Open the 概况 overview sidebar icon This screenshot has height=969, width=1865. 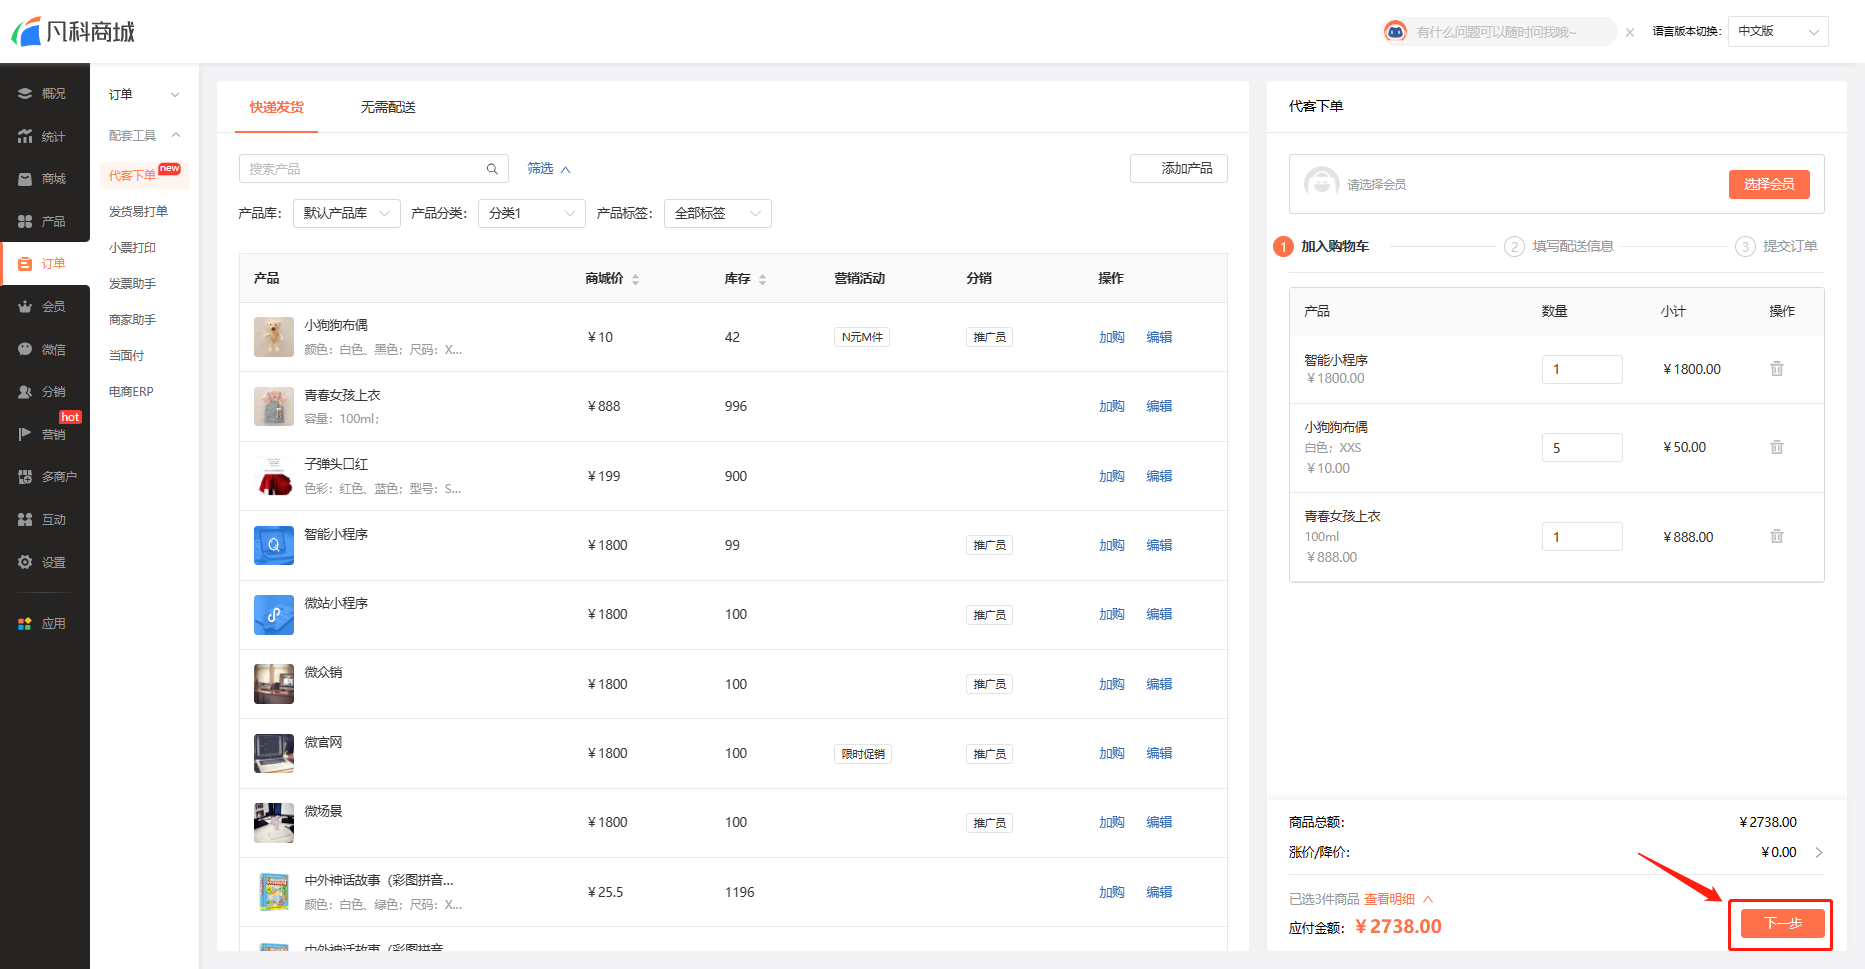pyautogui.click(x=25, y=93)
